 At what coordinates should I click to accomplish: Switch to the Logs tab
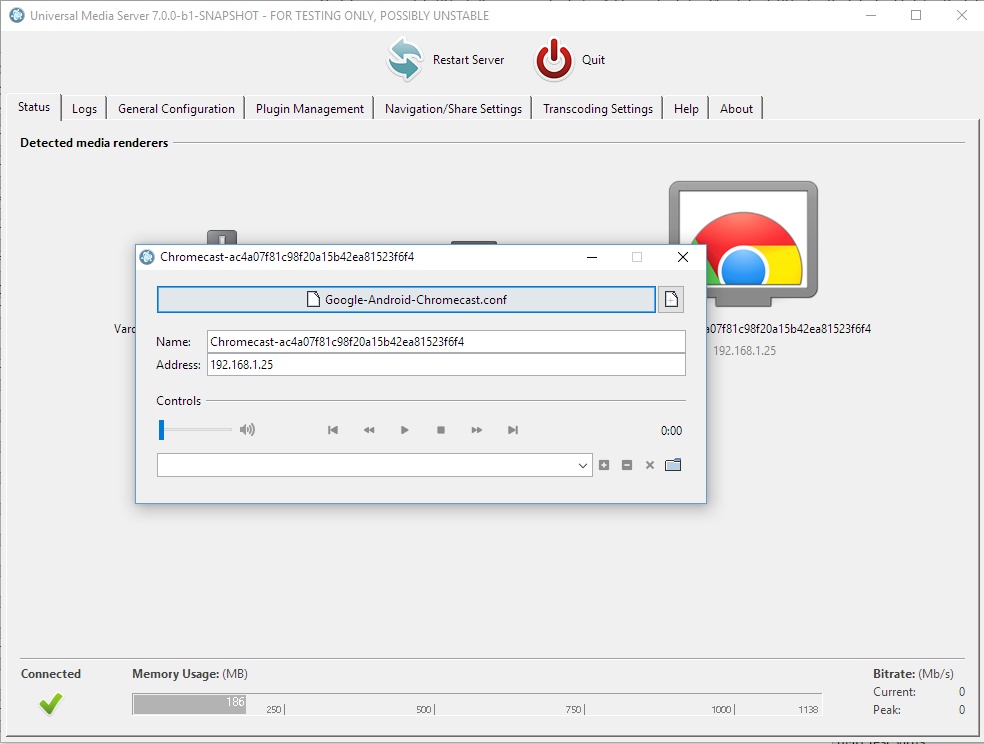pos(84,109)
